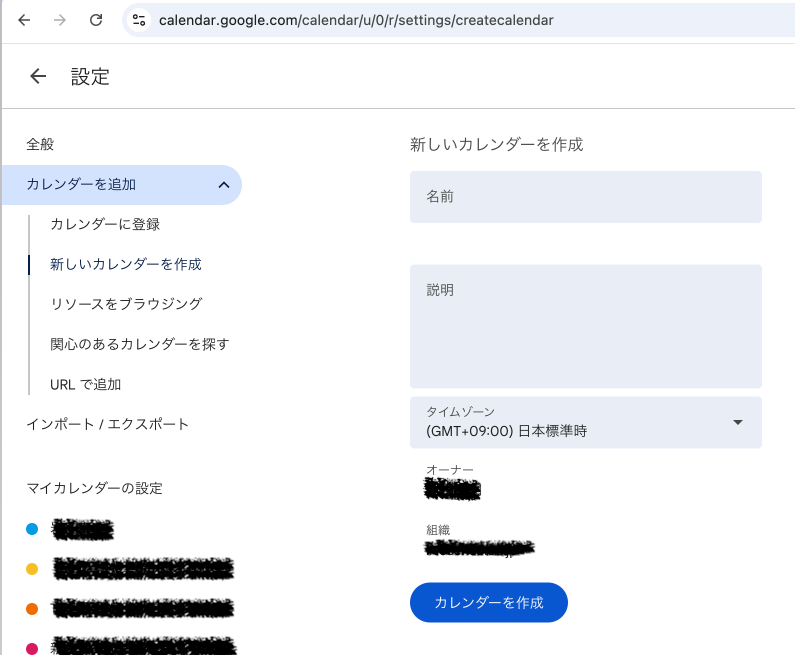Click the browser forward arrow
Screen dimensions: 795x655
[60, 20]
